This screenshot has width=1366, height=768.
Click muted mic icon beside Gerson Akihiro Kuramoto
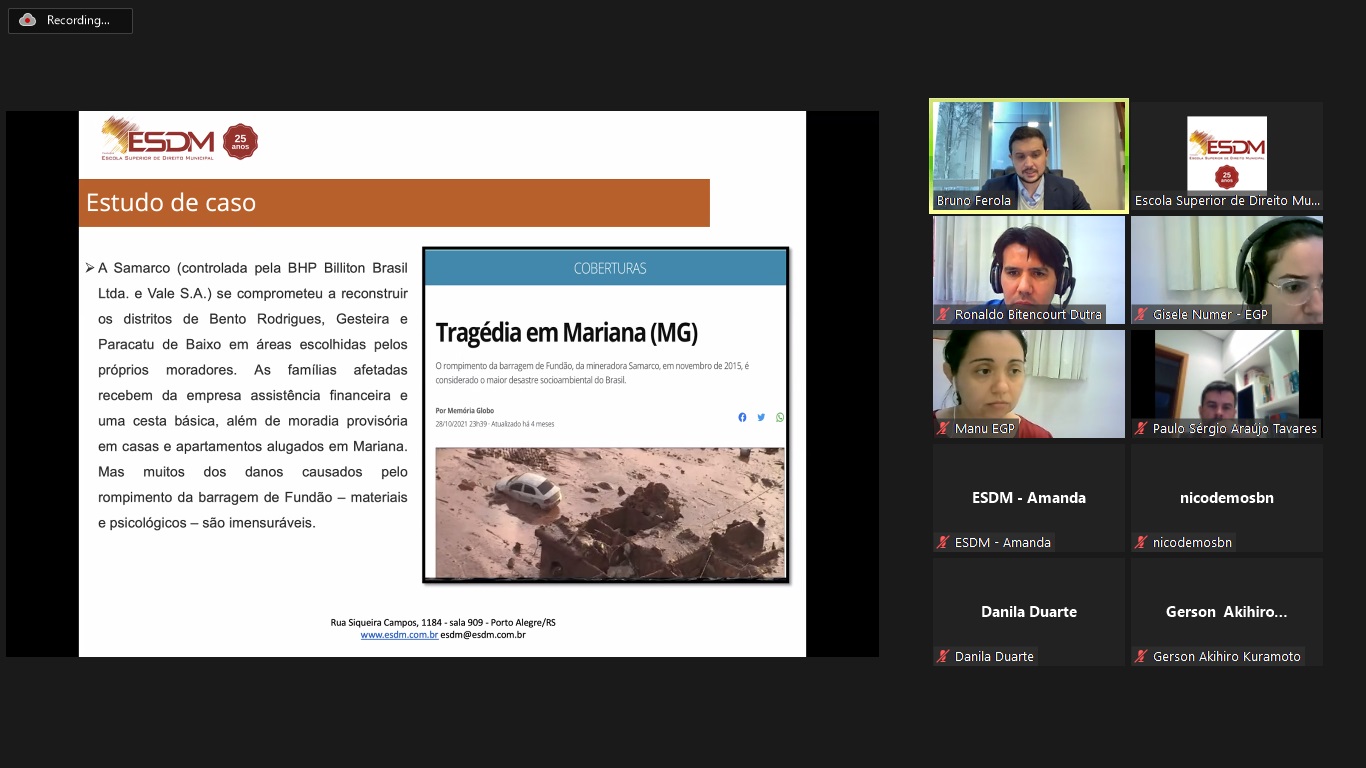tap(1141, 656)
